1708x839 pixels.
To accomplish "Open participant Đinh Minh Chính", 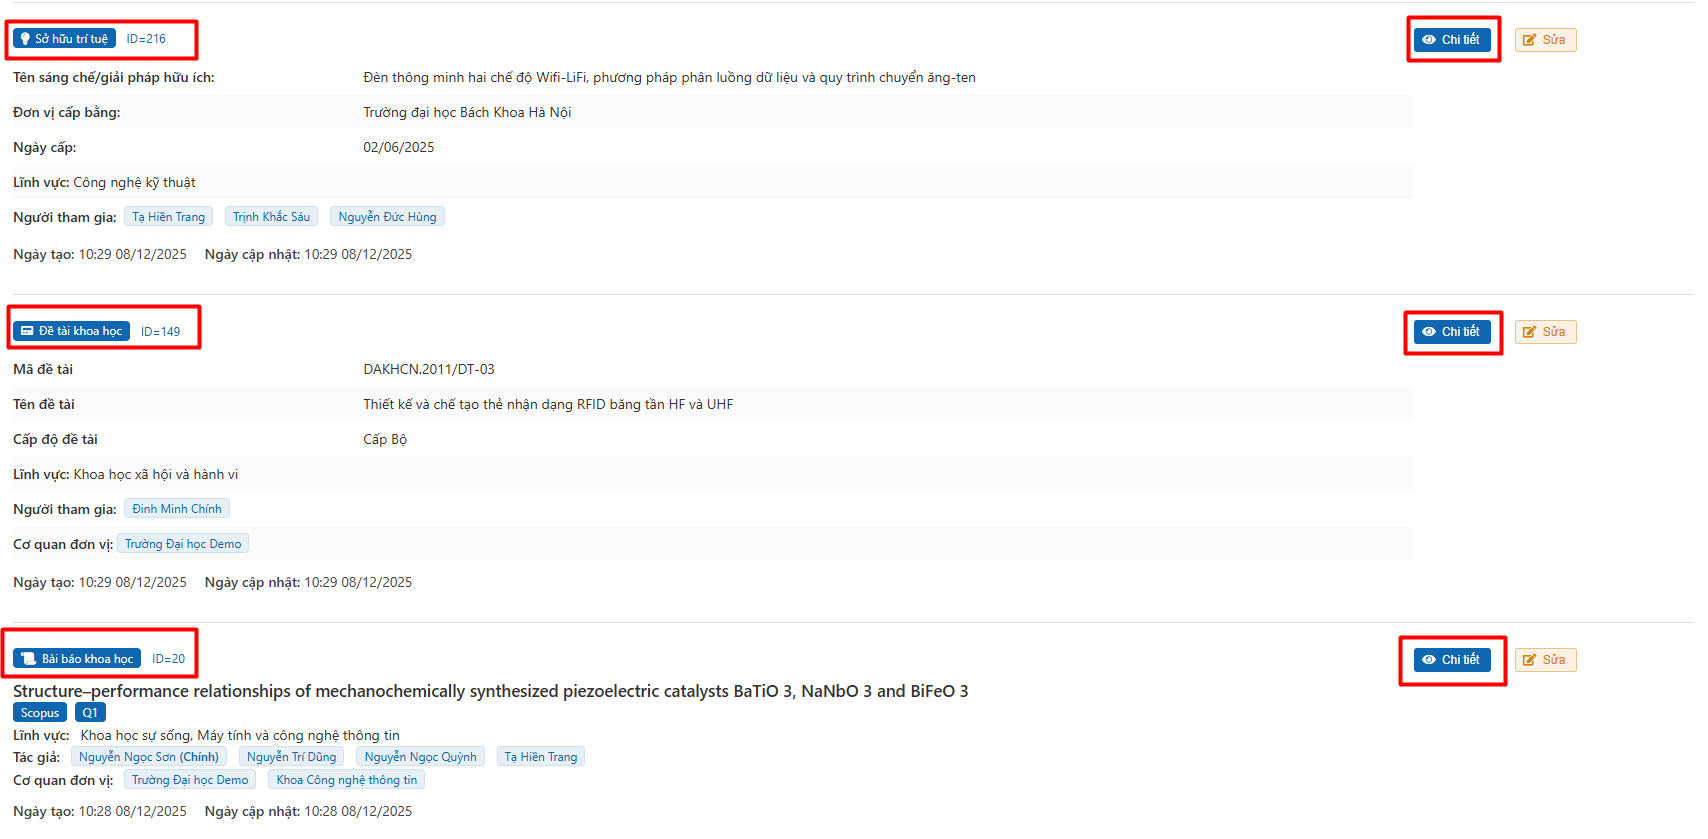I will coord(177,509).
